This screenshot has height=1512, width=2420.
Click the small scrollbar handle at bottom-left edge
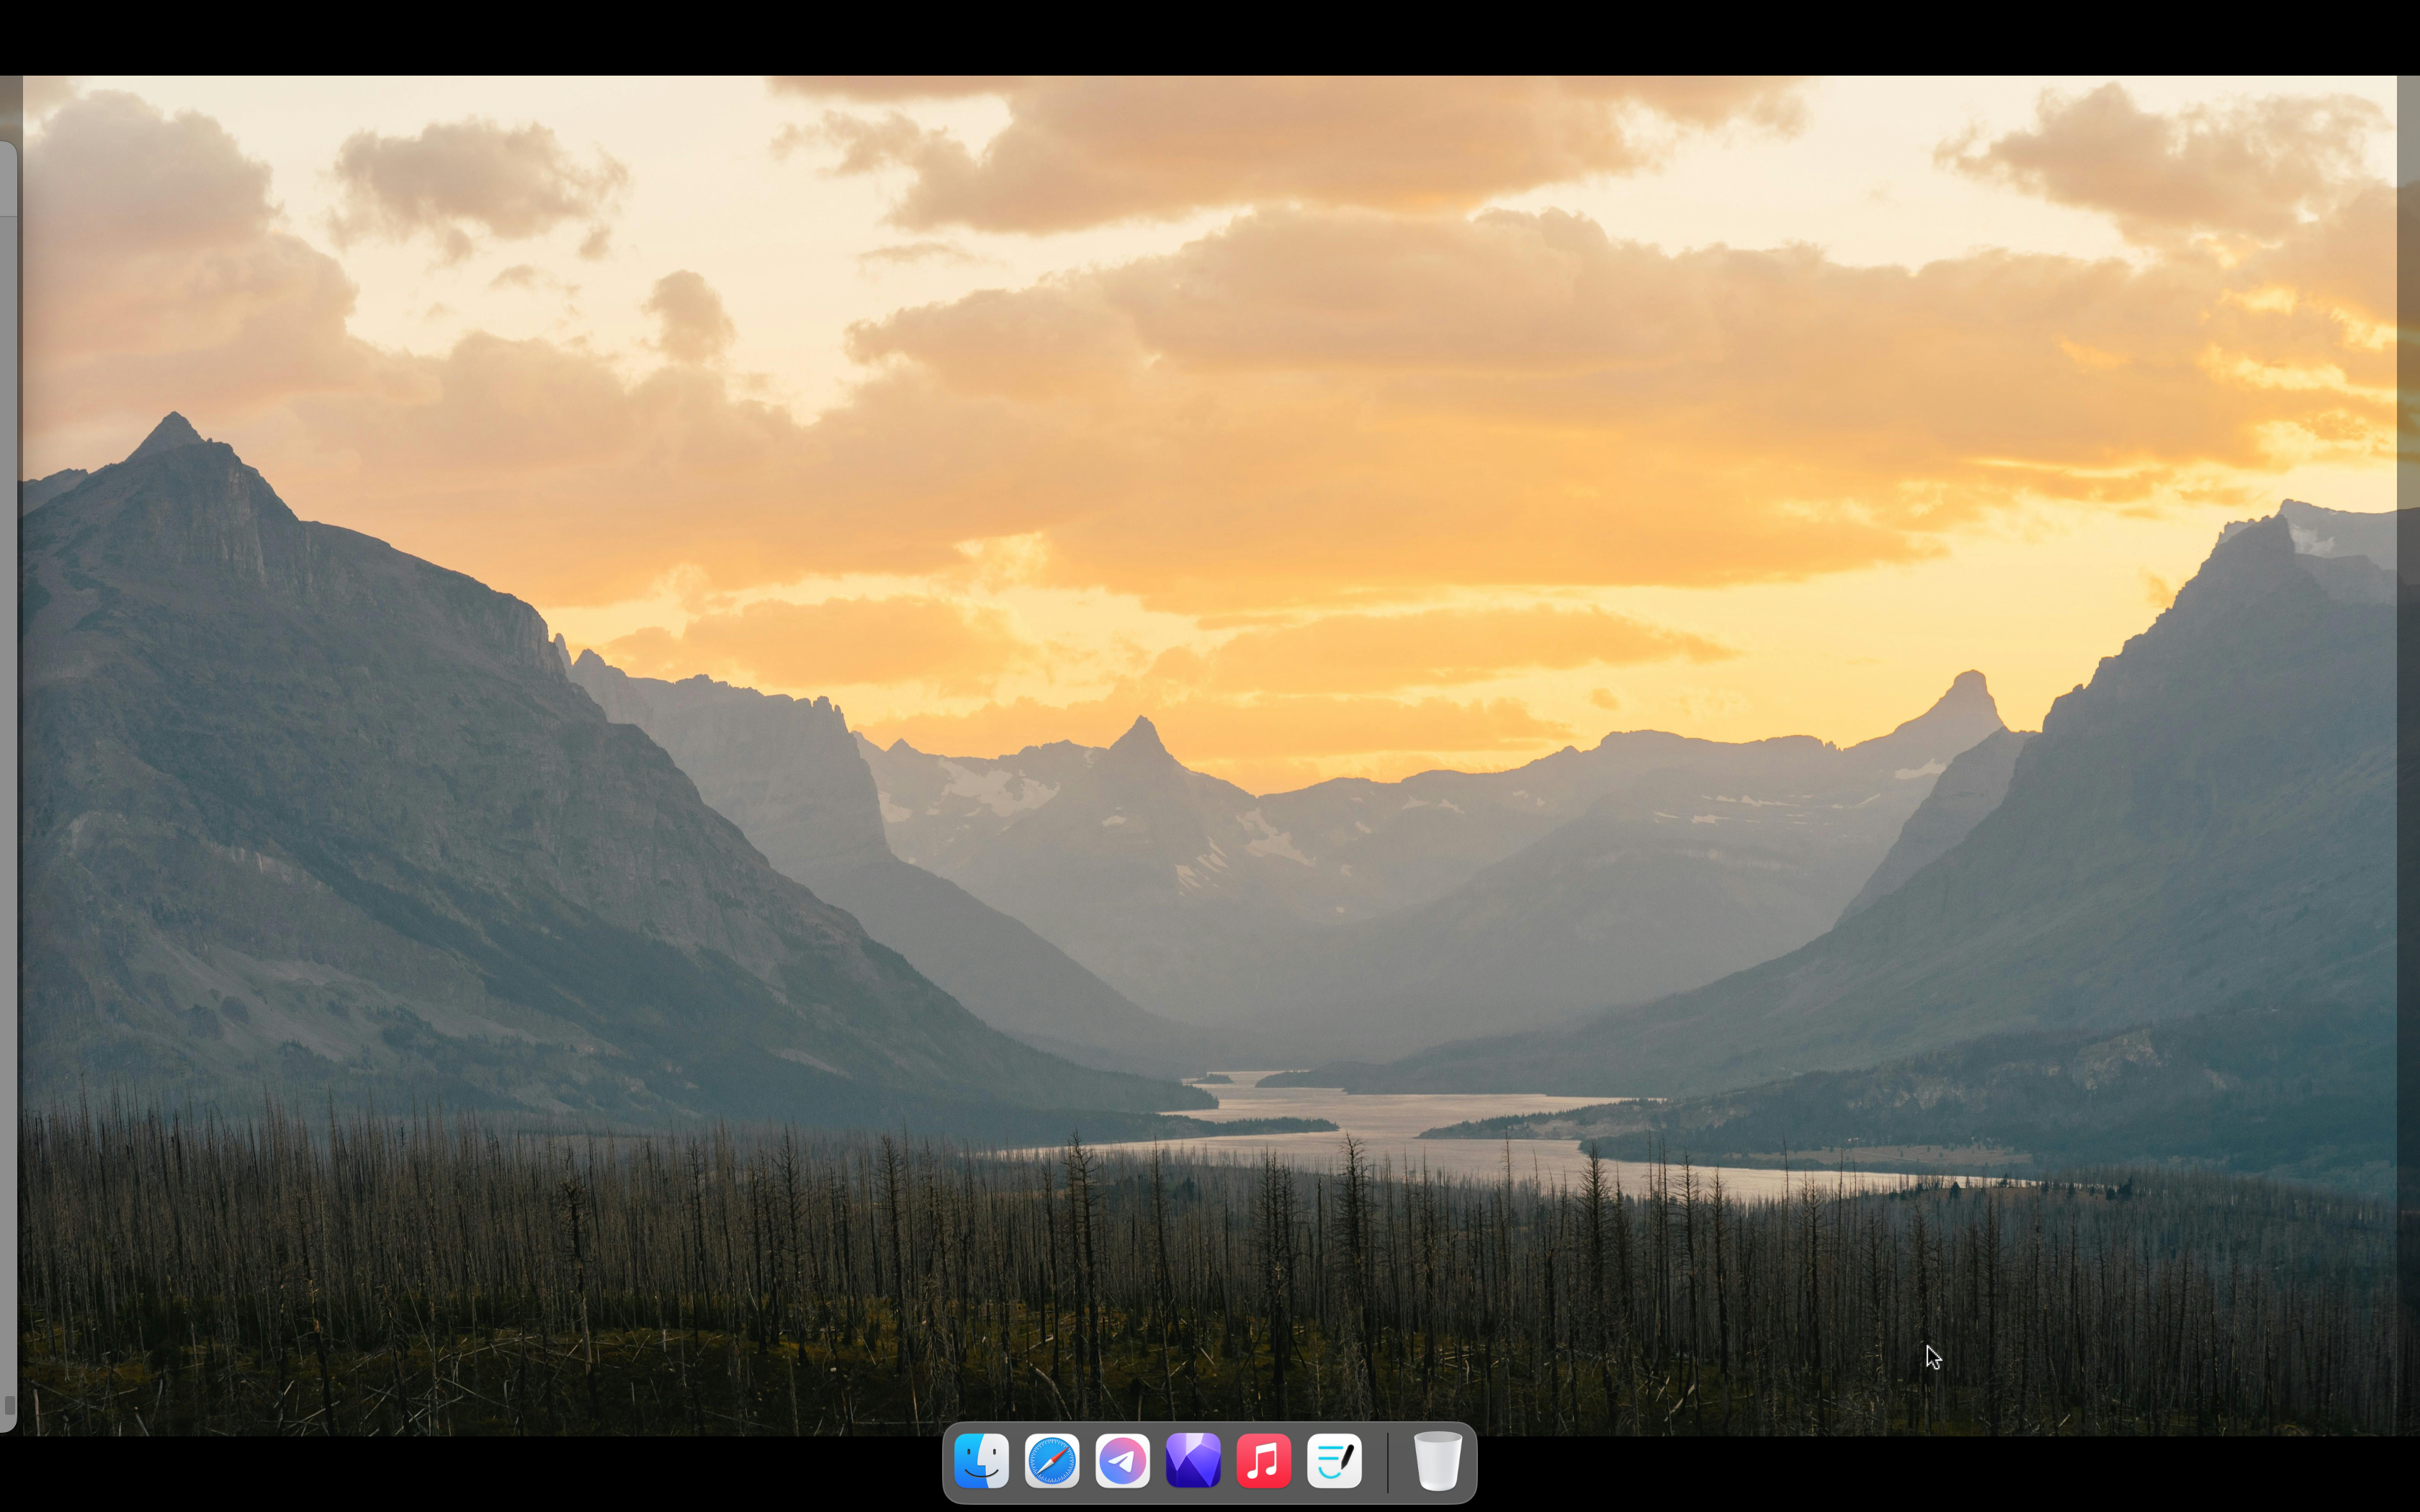[x=9, y=1405]
